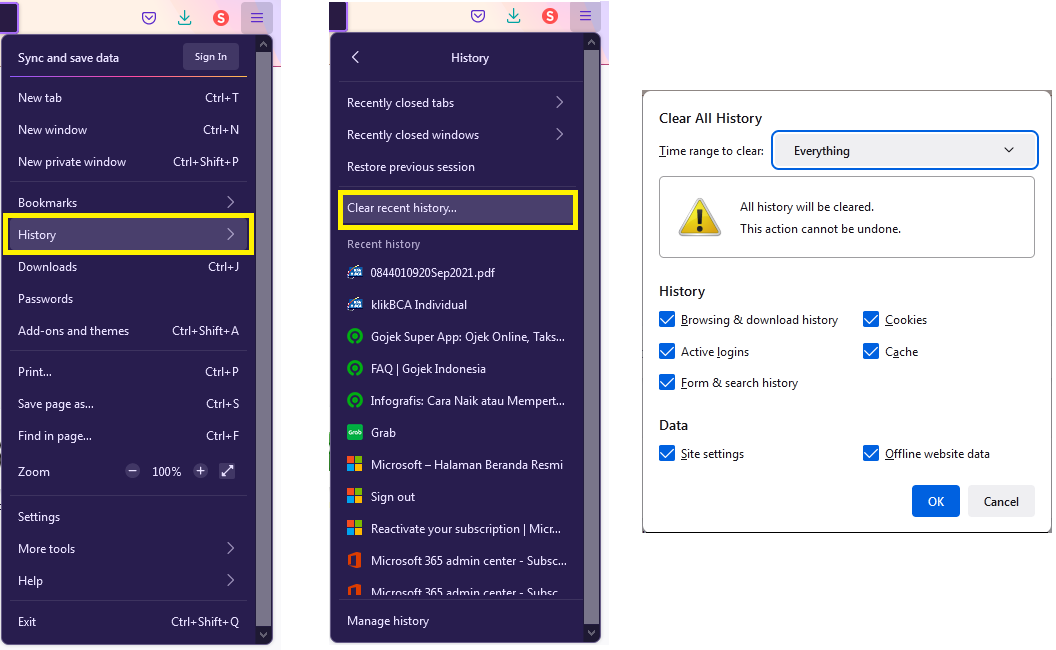
Task: Select the History menu item
Action: pos(128,234)
